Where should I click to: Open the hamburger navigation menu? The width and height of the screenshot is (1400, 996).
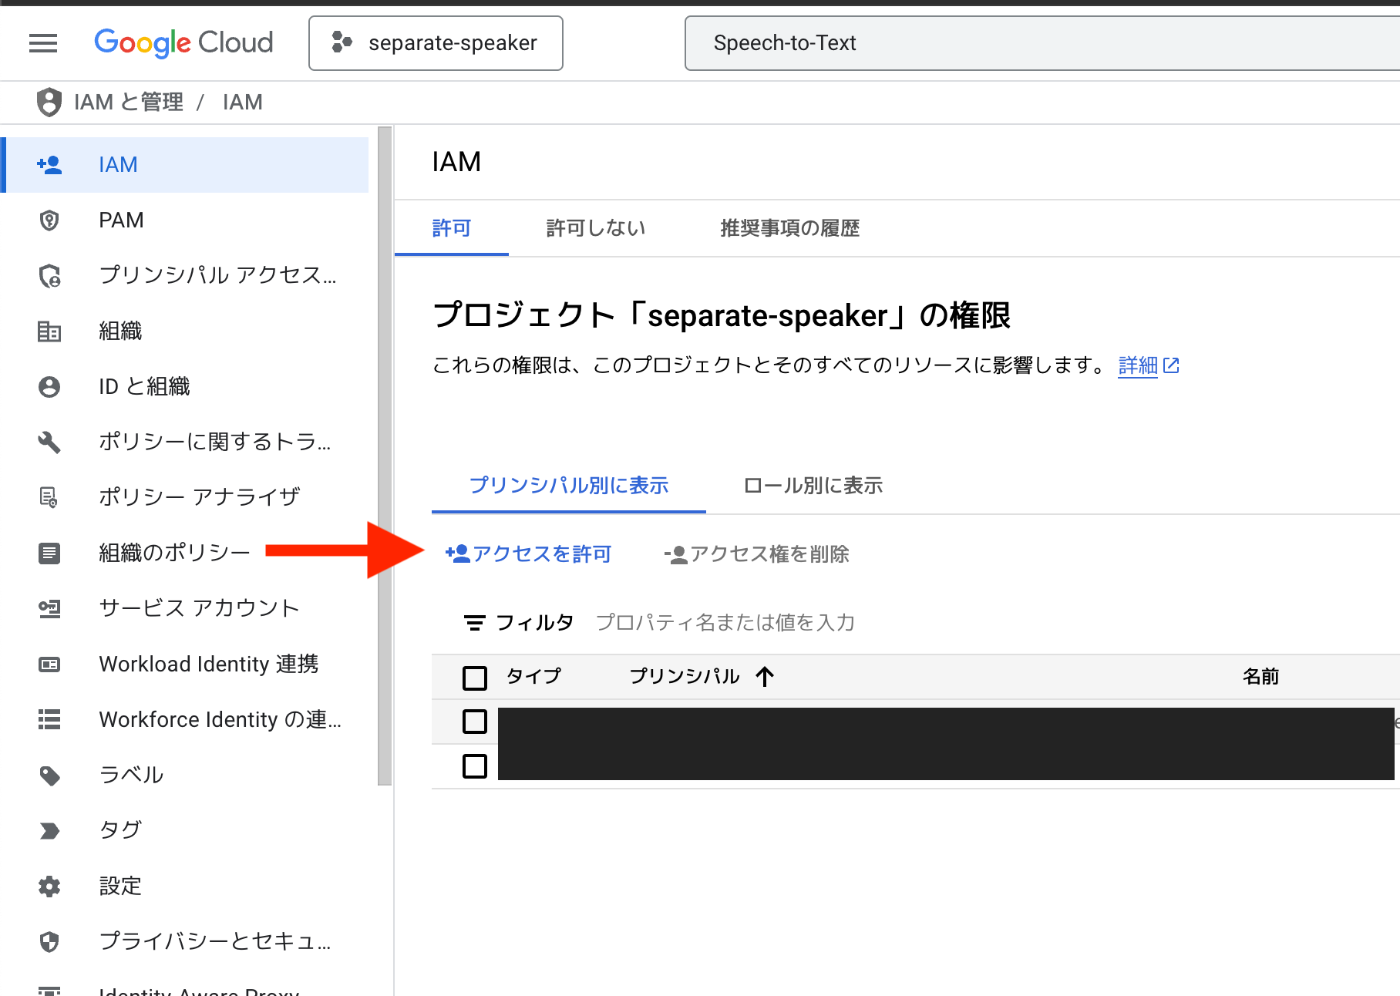43,43
